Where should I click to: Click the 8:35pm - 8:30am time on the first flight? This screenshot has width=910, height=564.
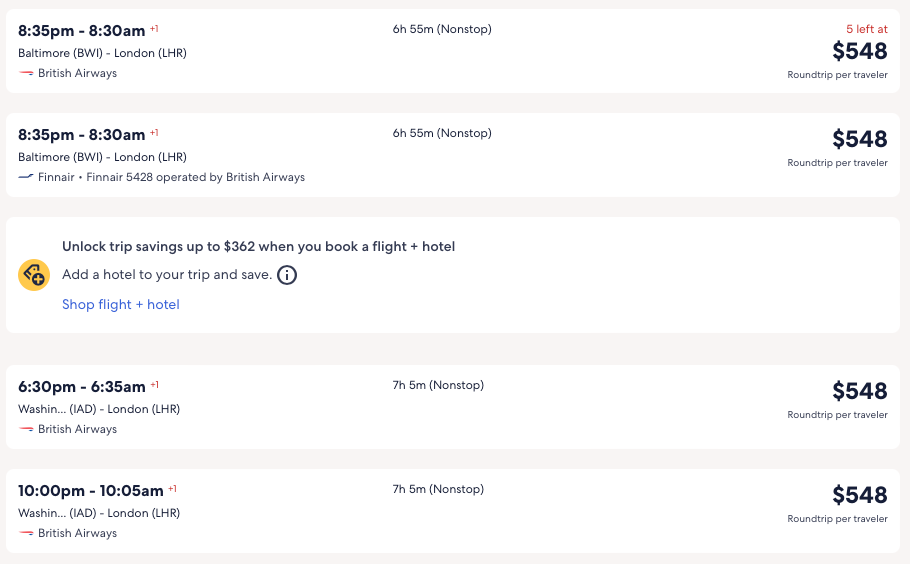[82, 30]
